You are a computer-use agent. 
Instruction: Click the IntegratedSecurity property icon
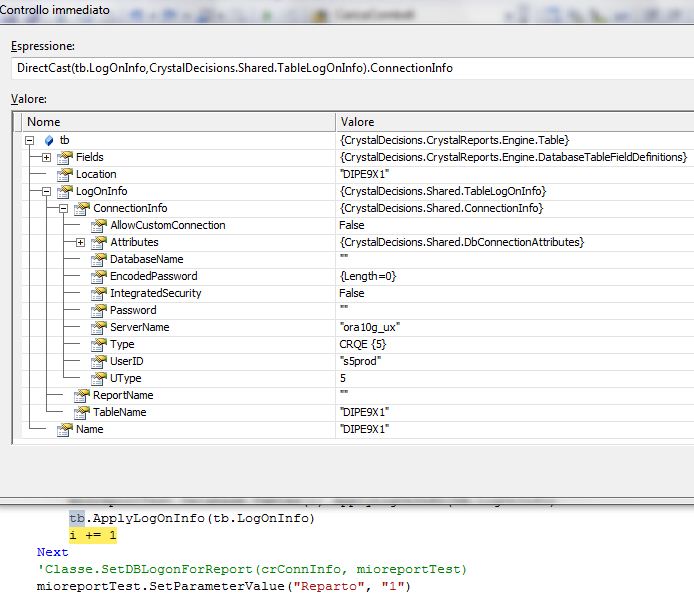pos(99,293)
